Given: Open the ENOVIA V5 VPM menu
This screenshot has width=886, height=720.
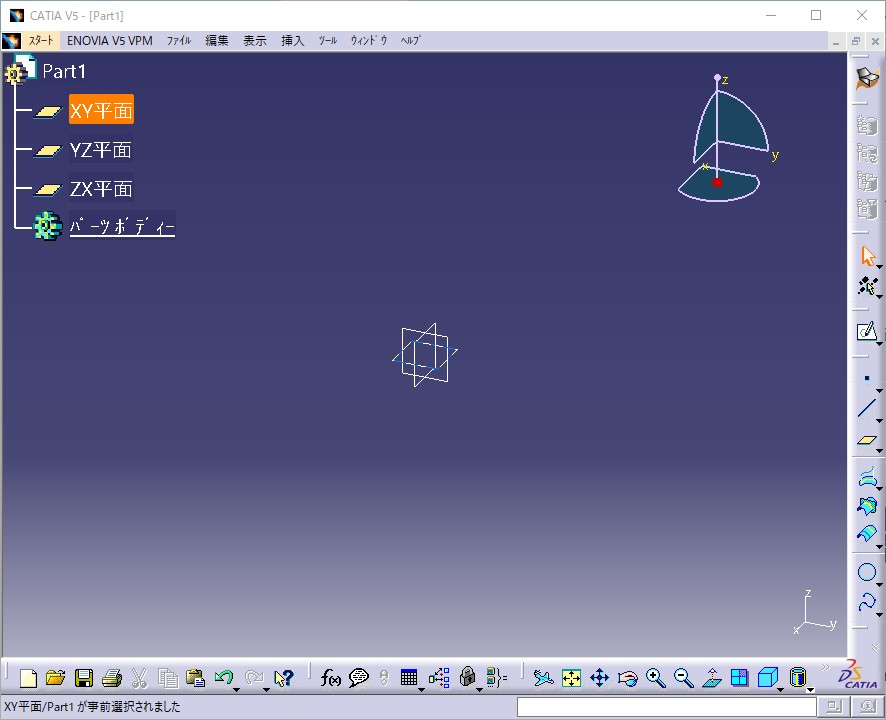Looking at the screenshot, I should tap(110, 41).
